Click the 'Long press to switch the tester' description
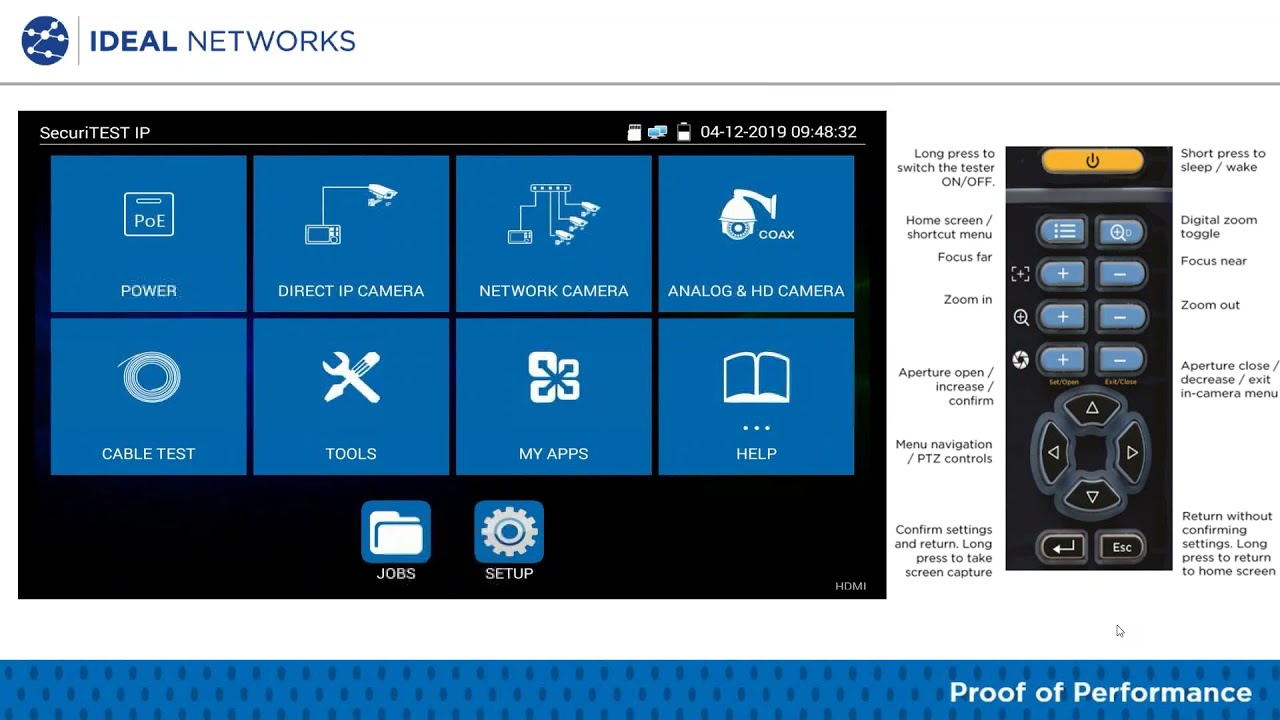The image size is (1280, 720). [946, 168]
